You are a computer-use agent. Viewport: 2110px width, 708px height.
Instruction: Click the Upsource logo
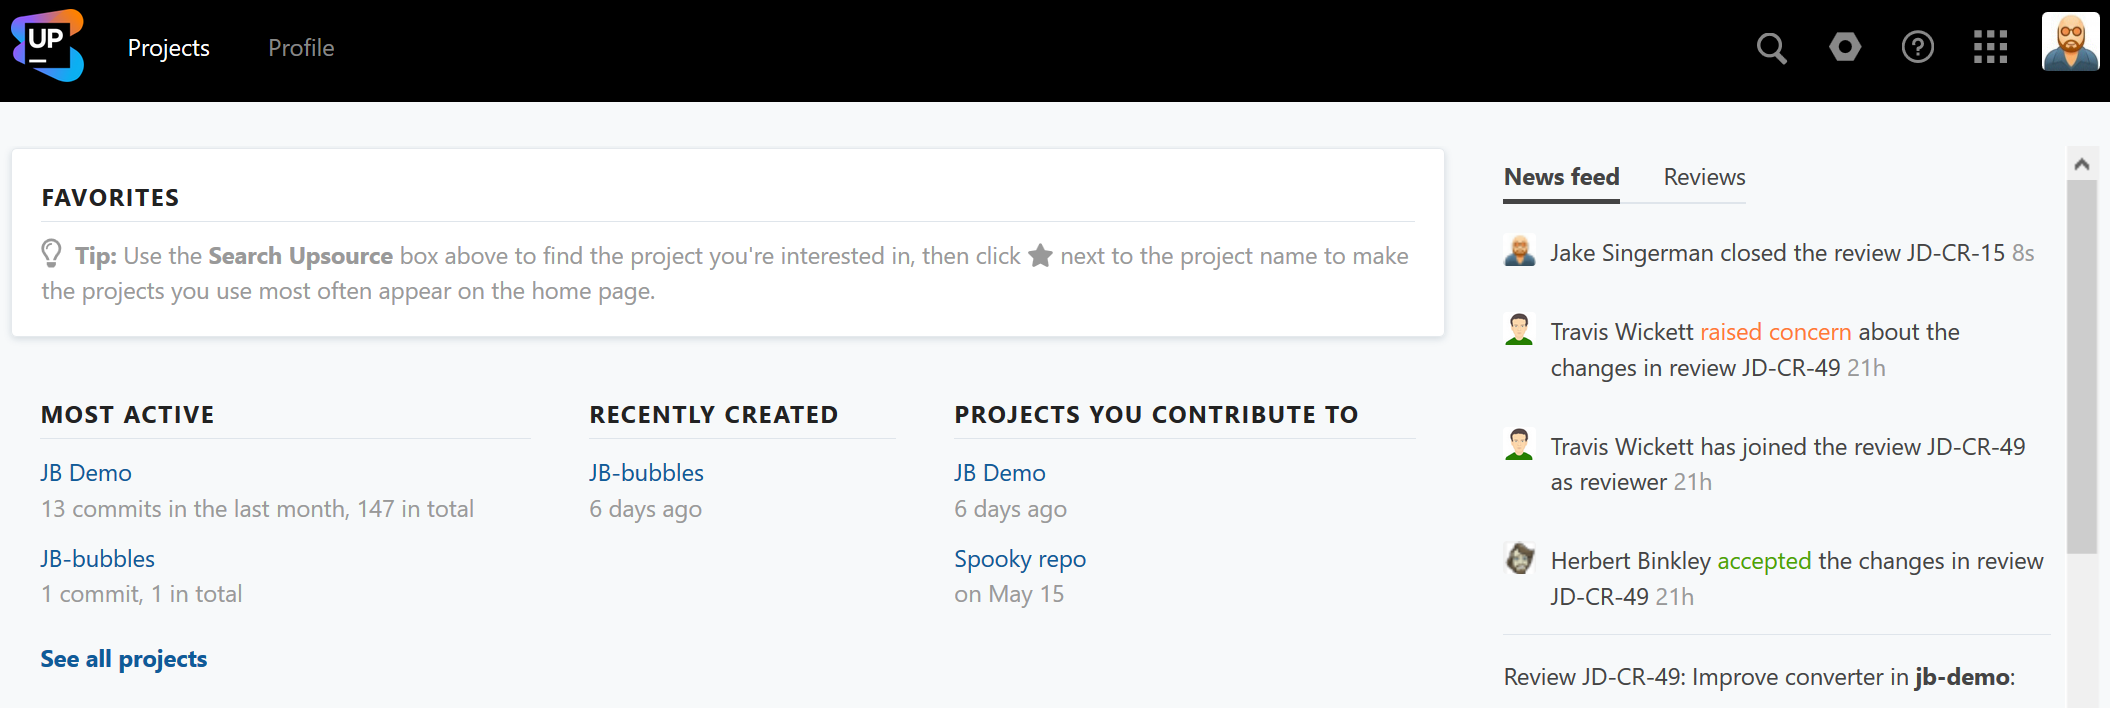pos(47,46)
